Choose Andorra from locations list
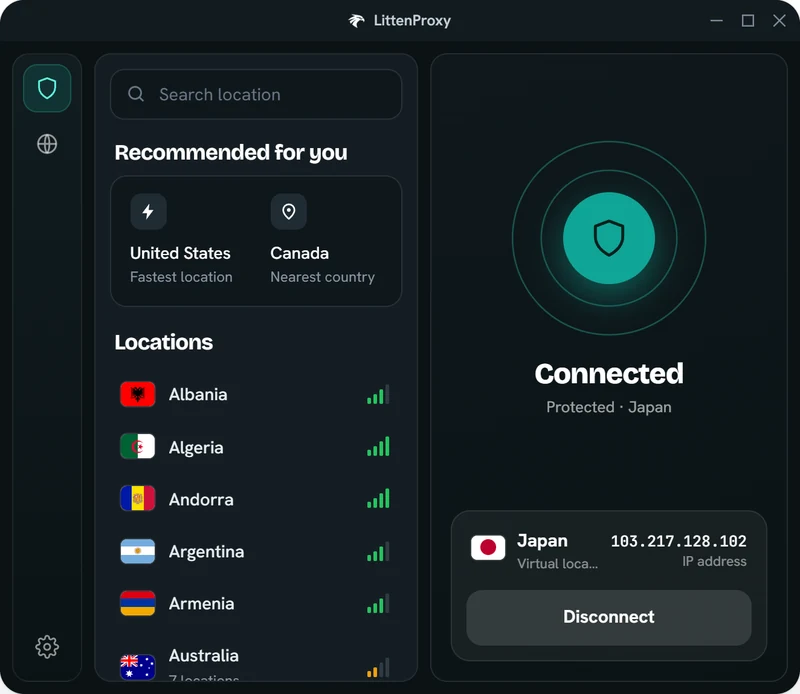Screen dimensions: 800x694 [x=255, y=499]
